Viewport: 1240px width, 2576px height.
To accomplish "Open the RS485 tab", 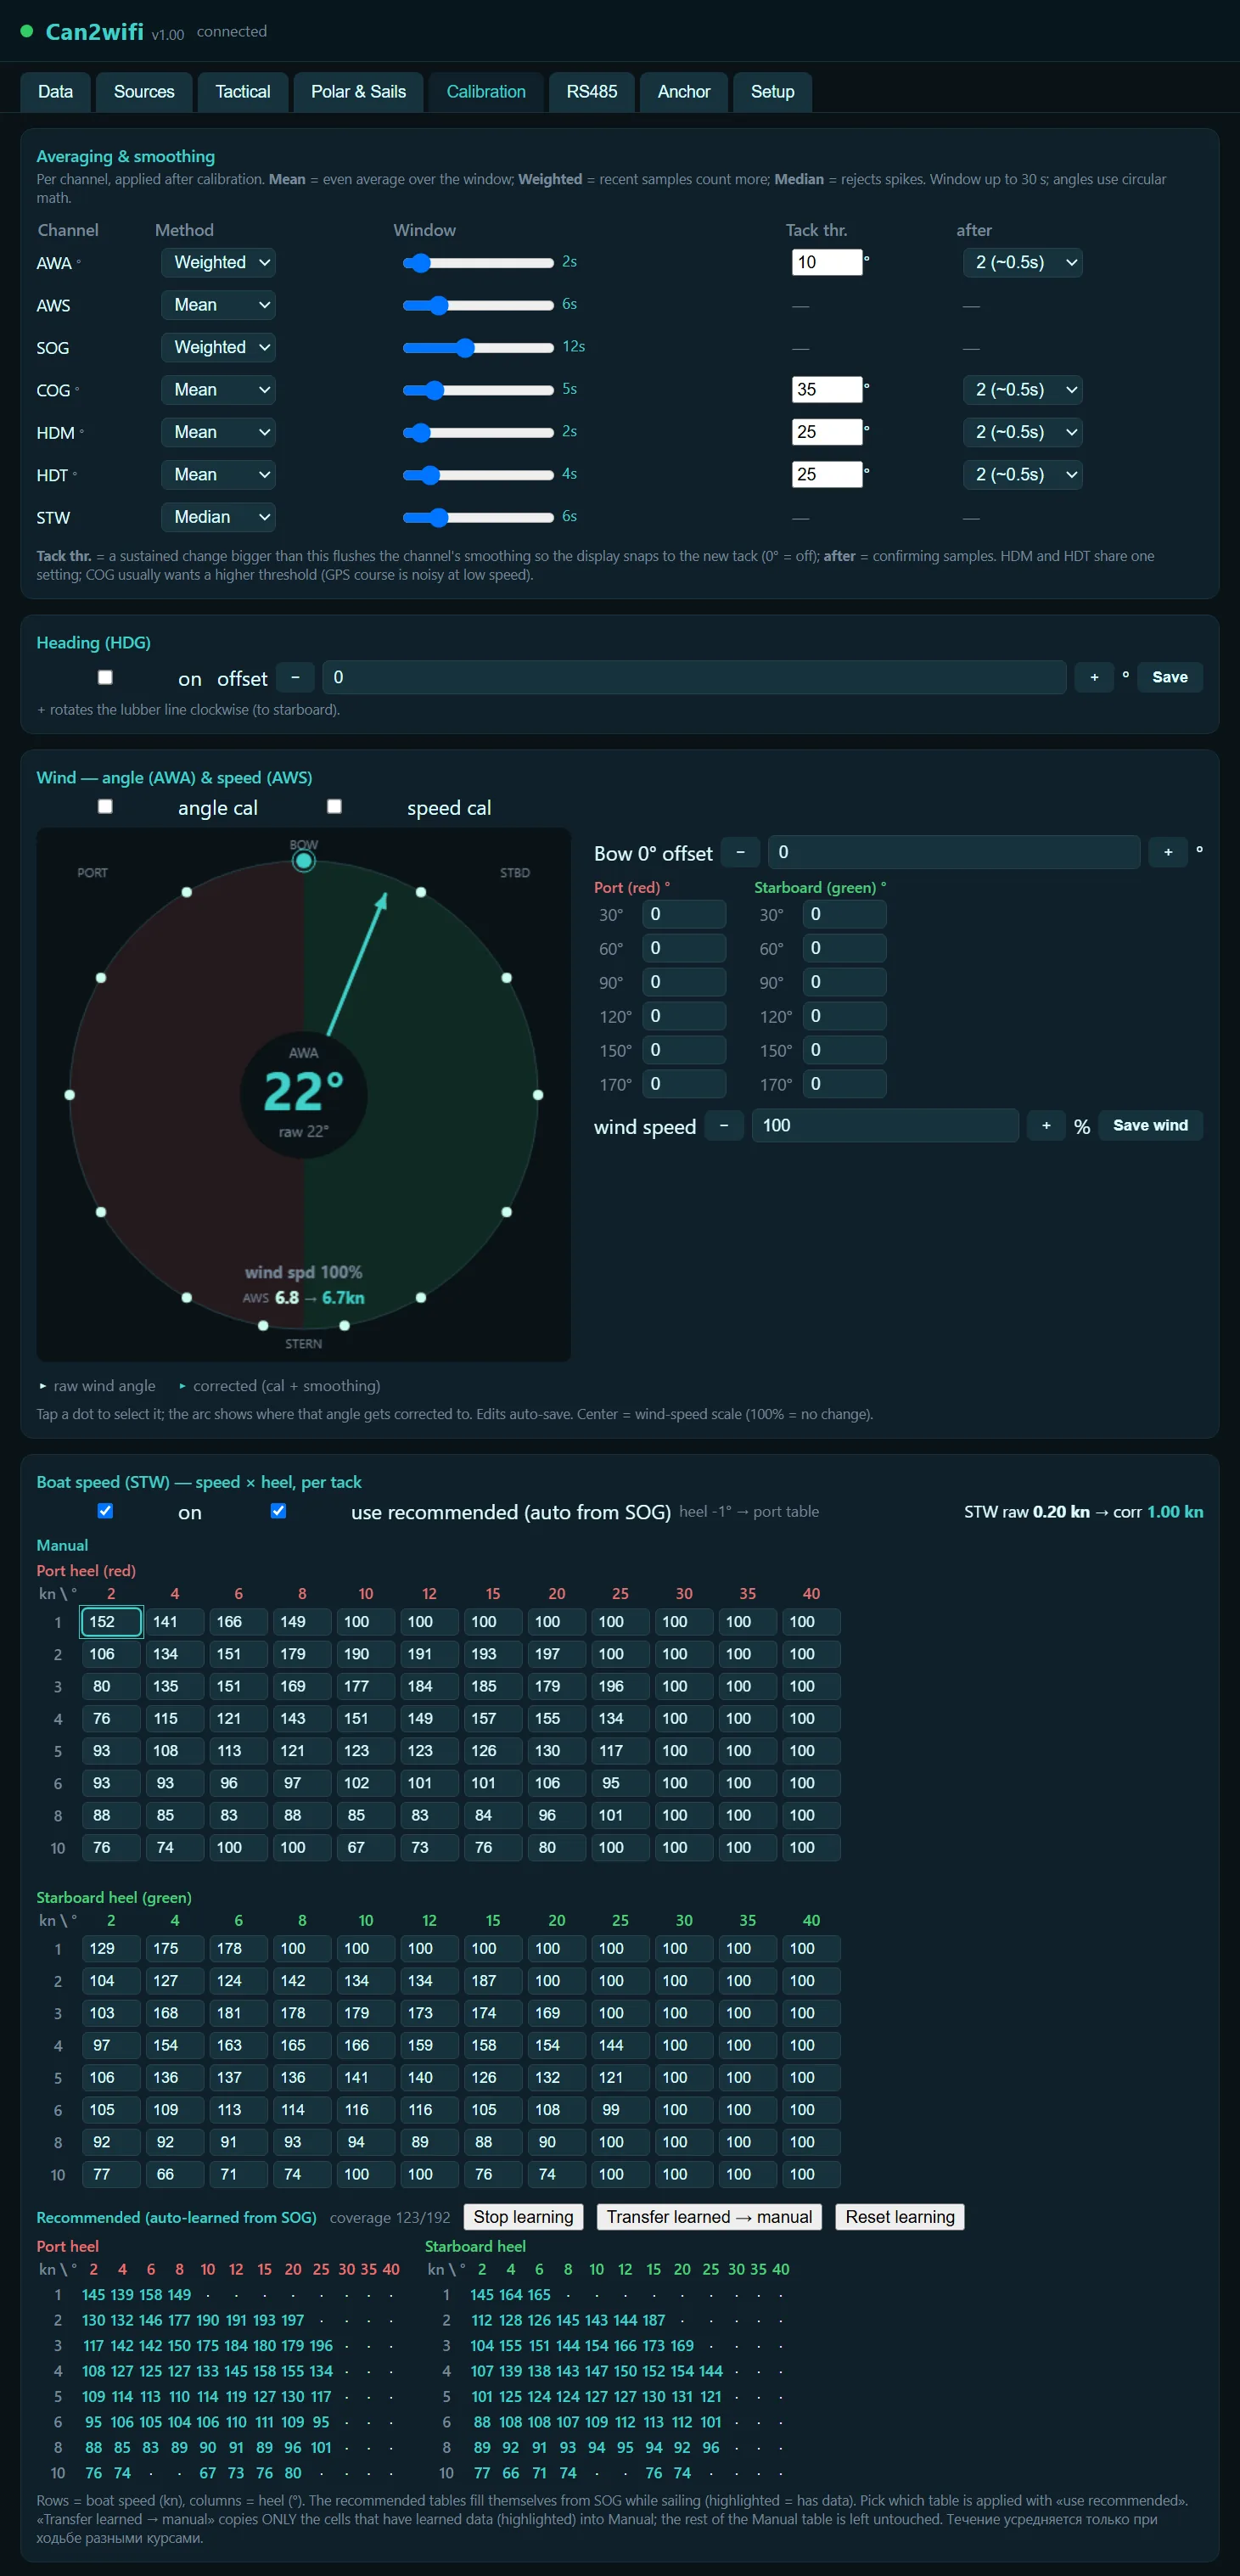I will coord(591,92).
